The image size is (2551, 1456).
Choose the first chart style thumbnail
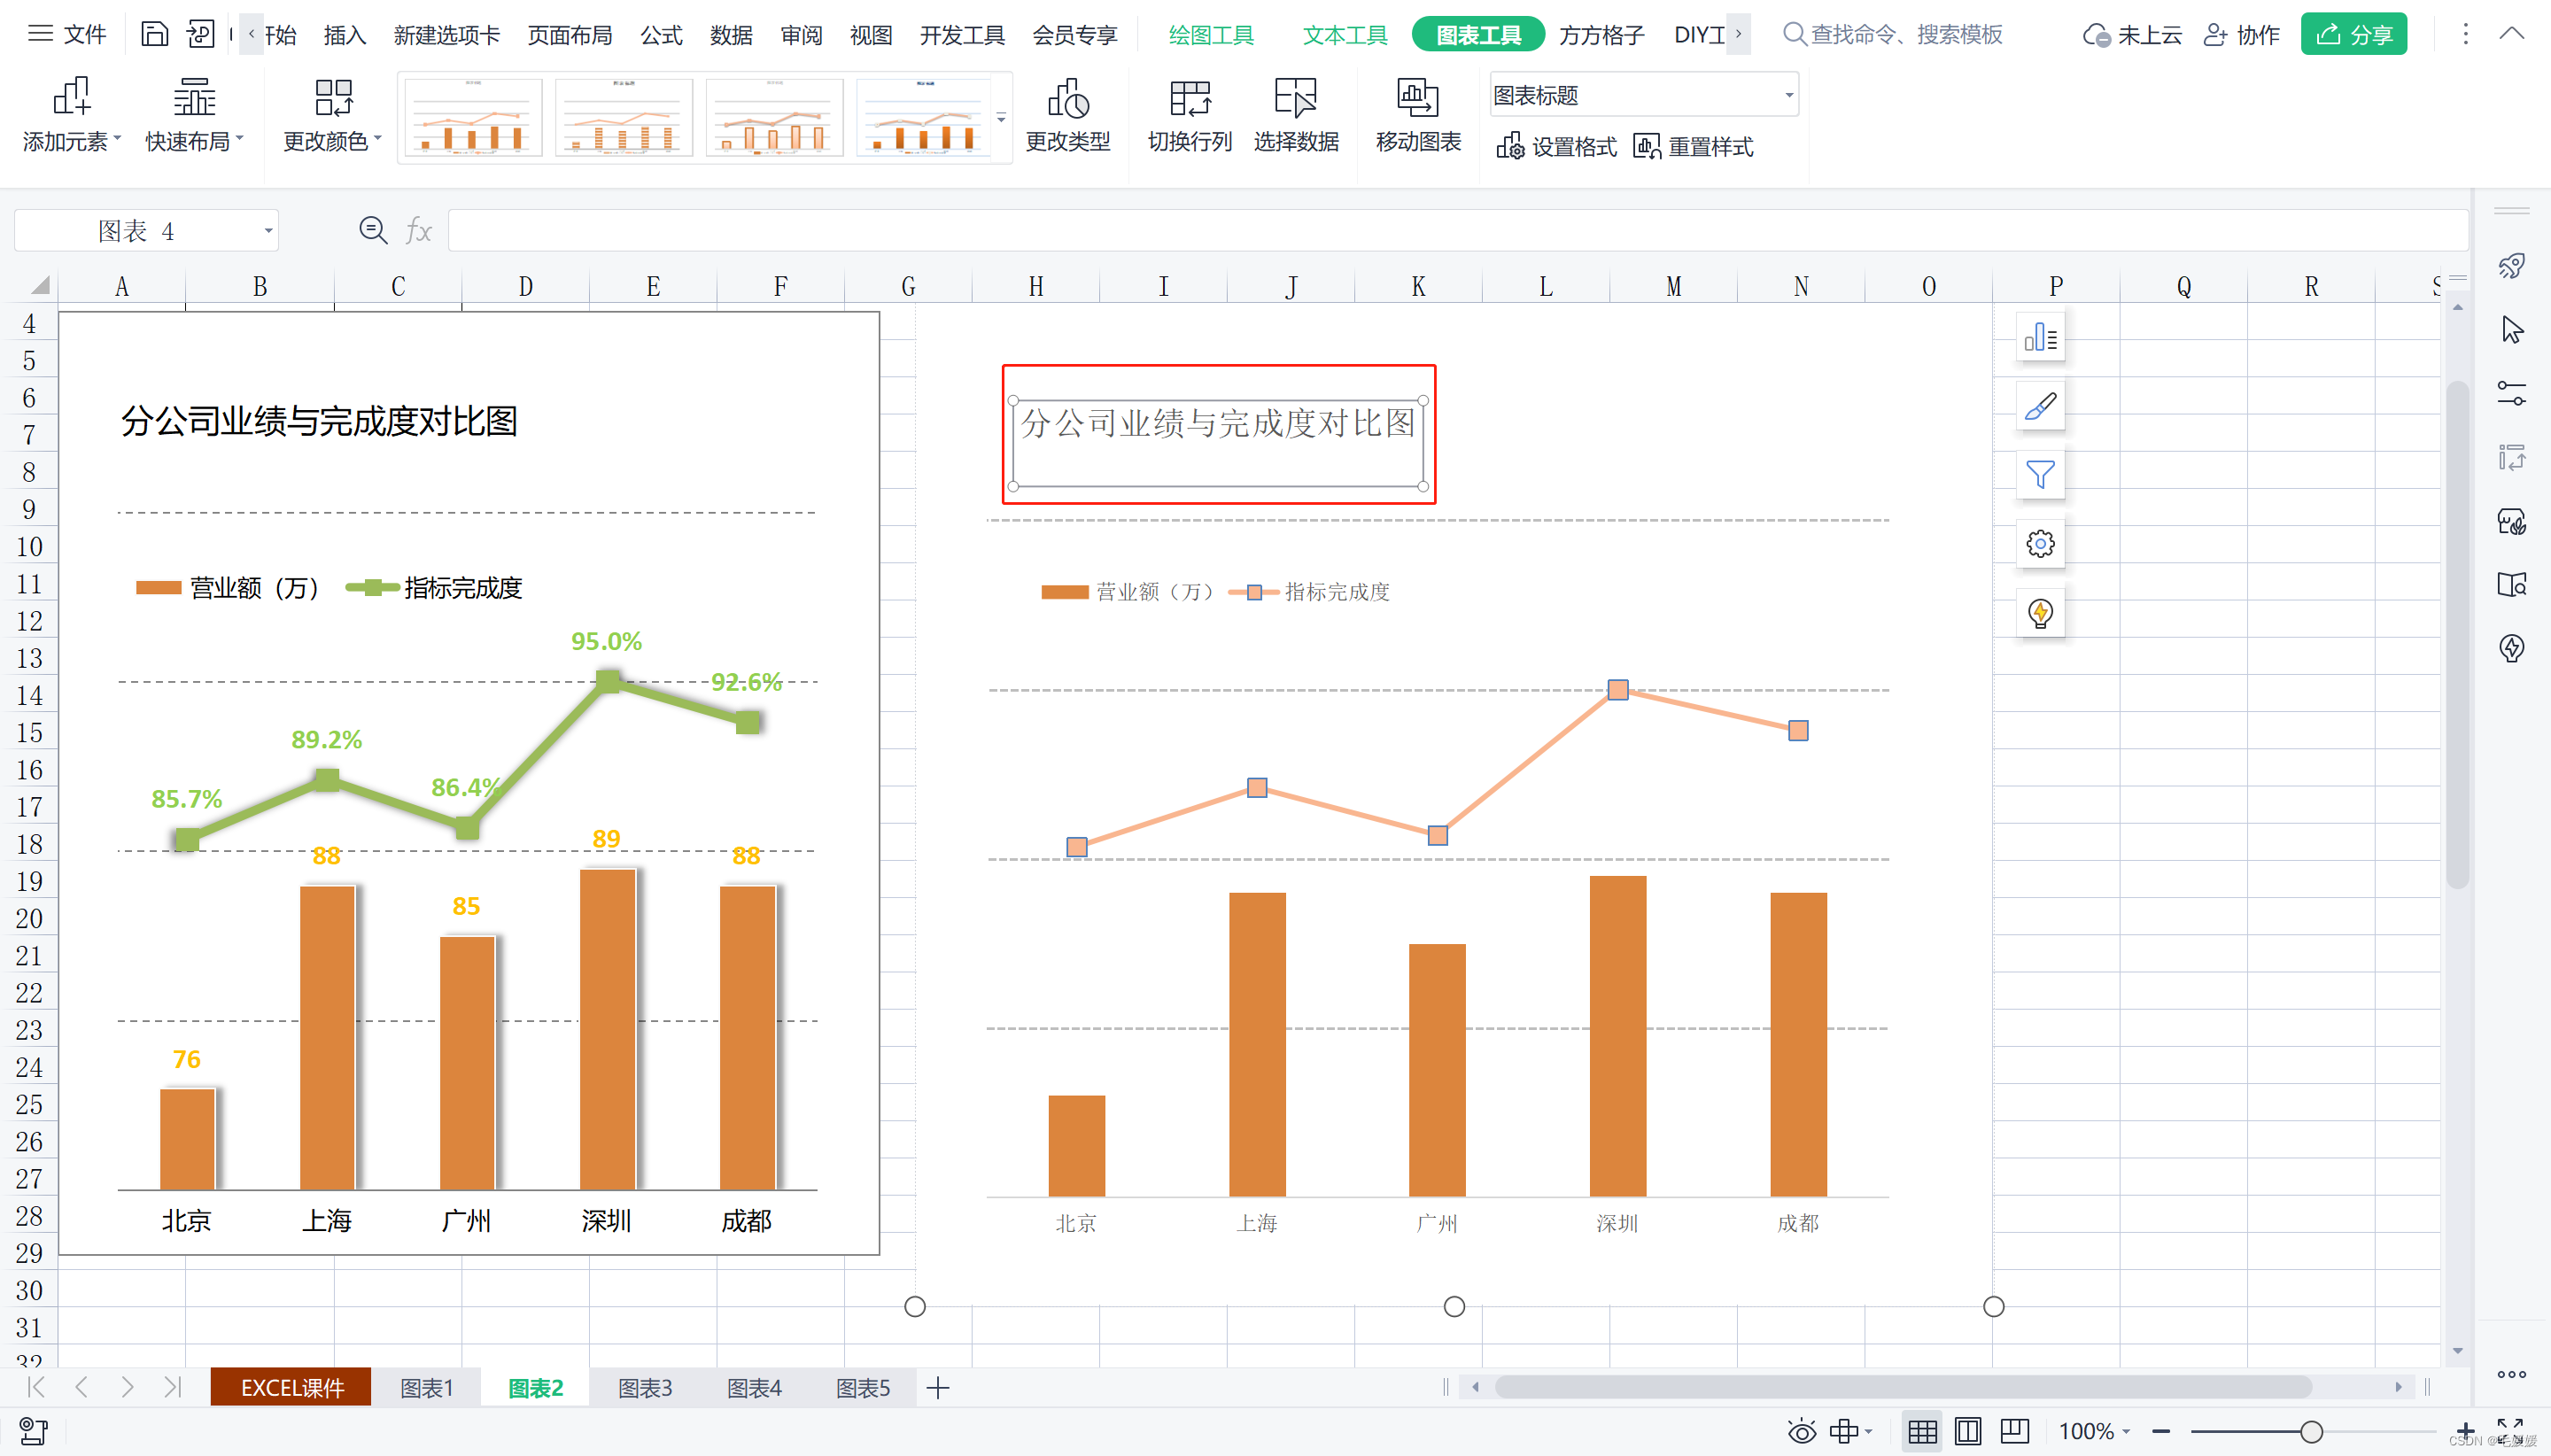click(472, 118)
